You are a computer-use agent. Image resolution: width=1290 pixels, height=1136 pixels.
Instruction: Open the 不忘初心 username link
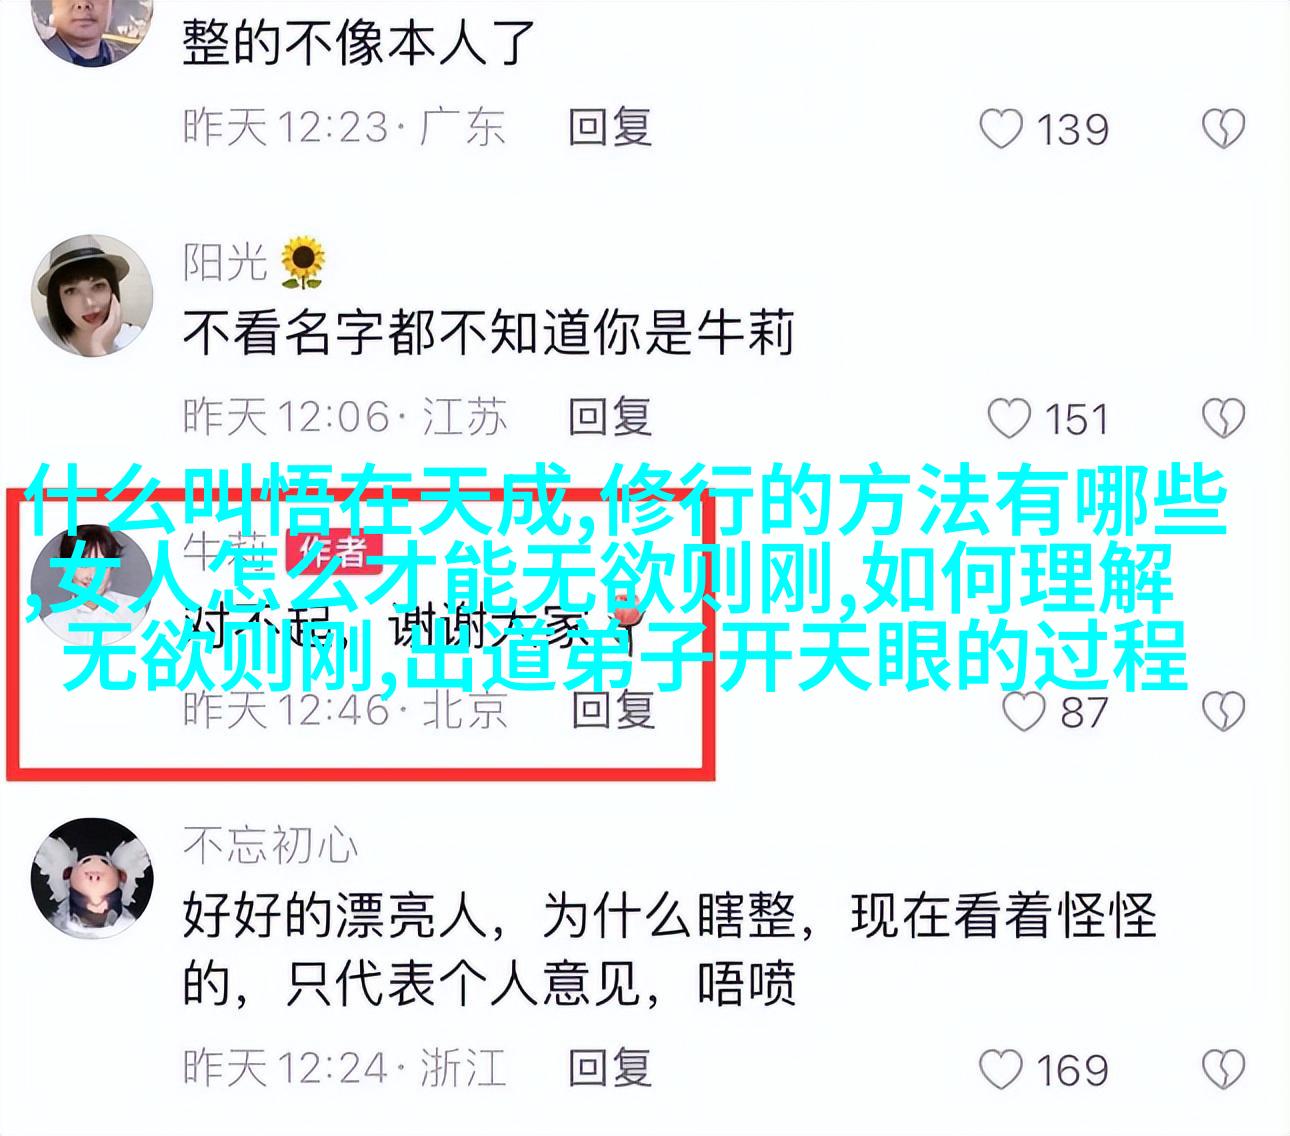coord(270,847)
